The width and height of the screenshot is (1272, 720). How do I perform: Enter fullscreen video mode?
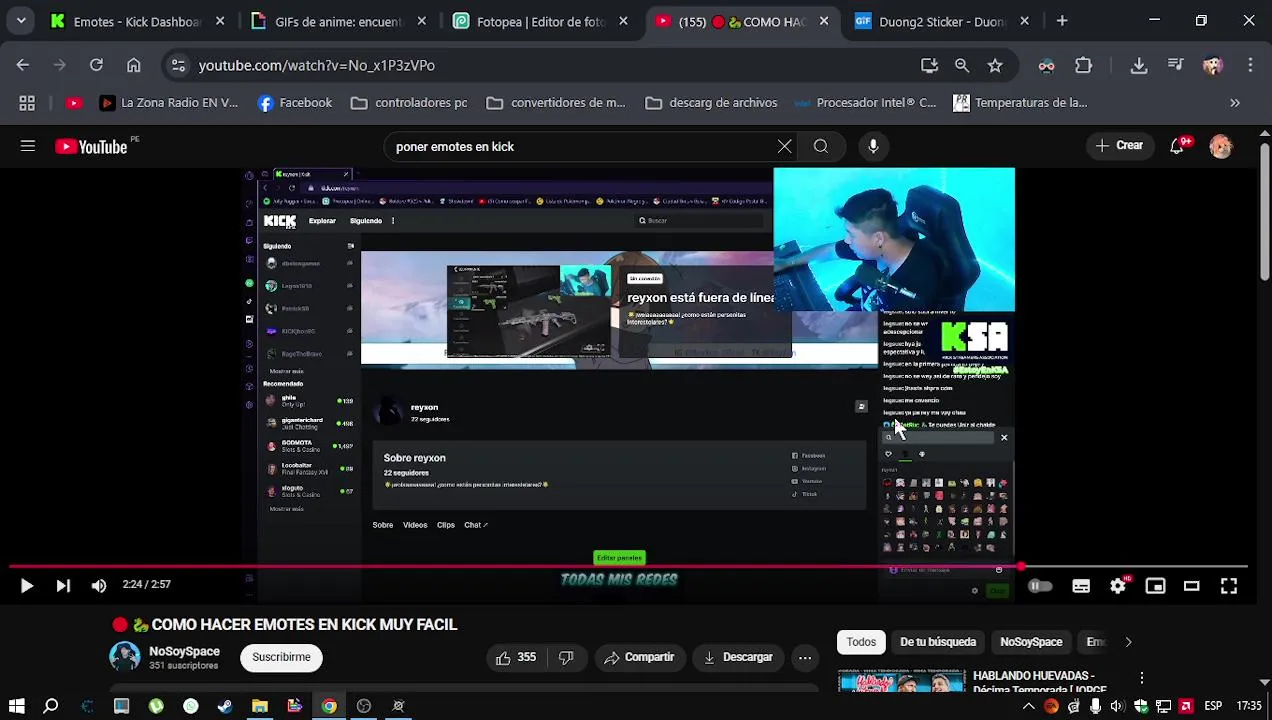coord(1229,586)
